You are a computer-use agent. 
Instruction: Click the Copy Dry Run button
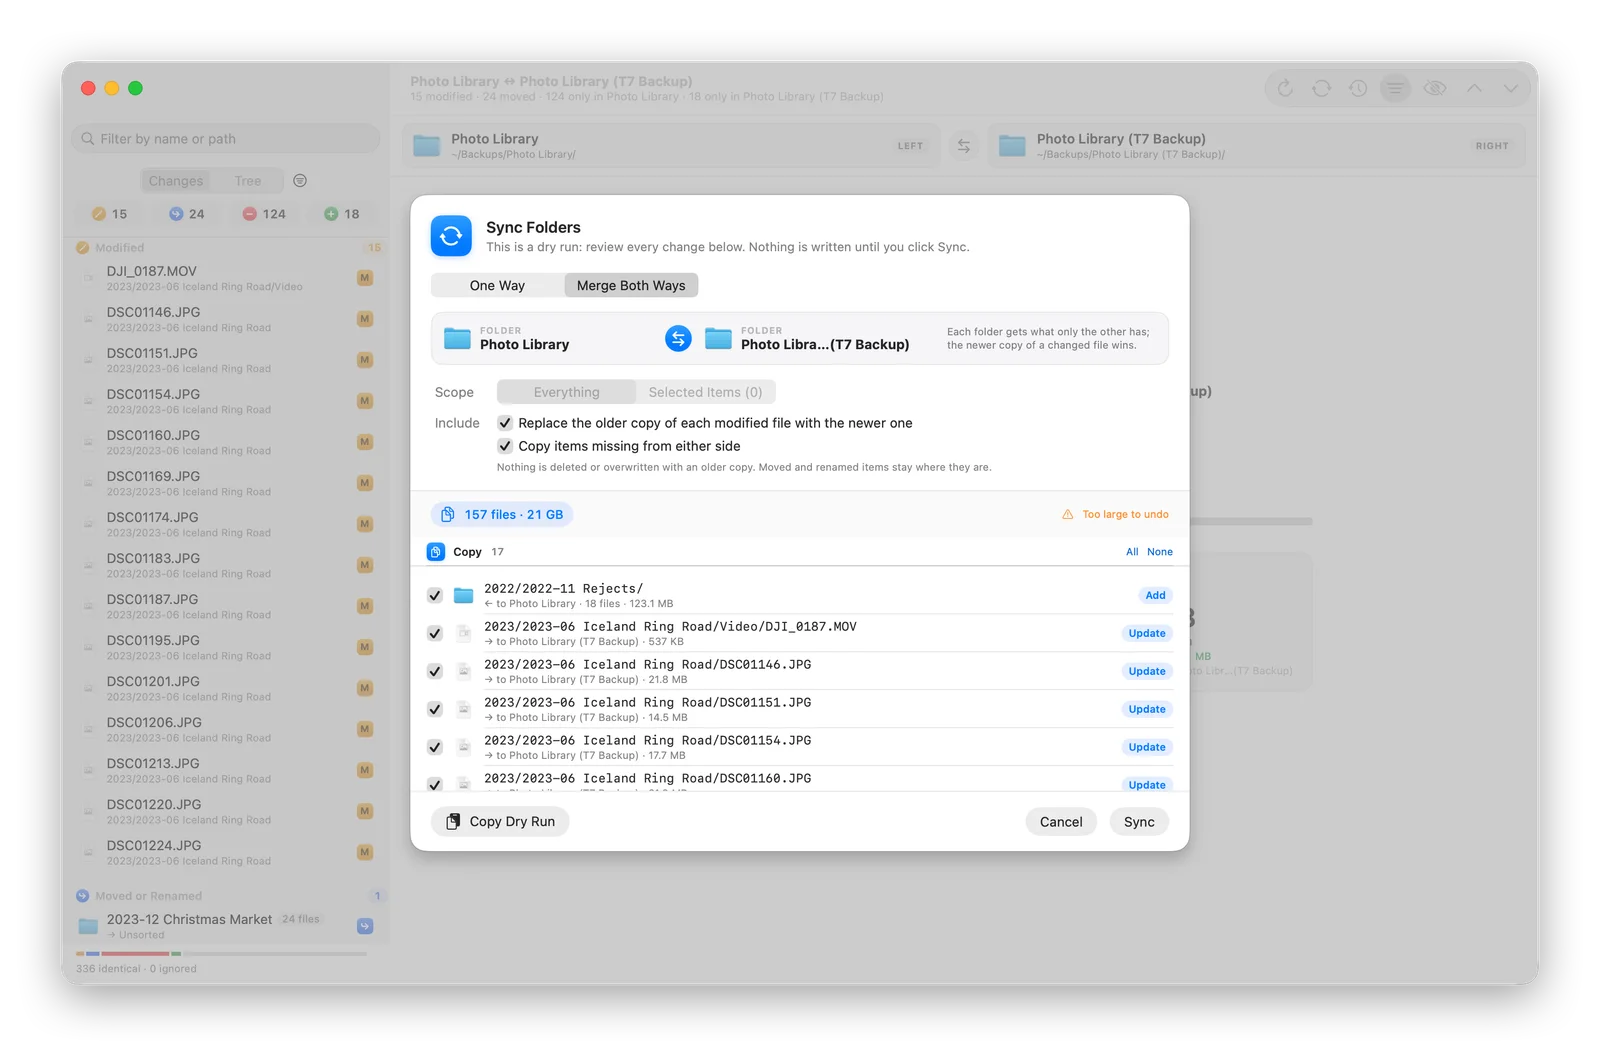(x=500, y=822)
